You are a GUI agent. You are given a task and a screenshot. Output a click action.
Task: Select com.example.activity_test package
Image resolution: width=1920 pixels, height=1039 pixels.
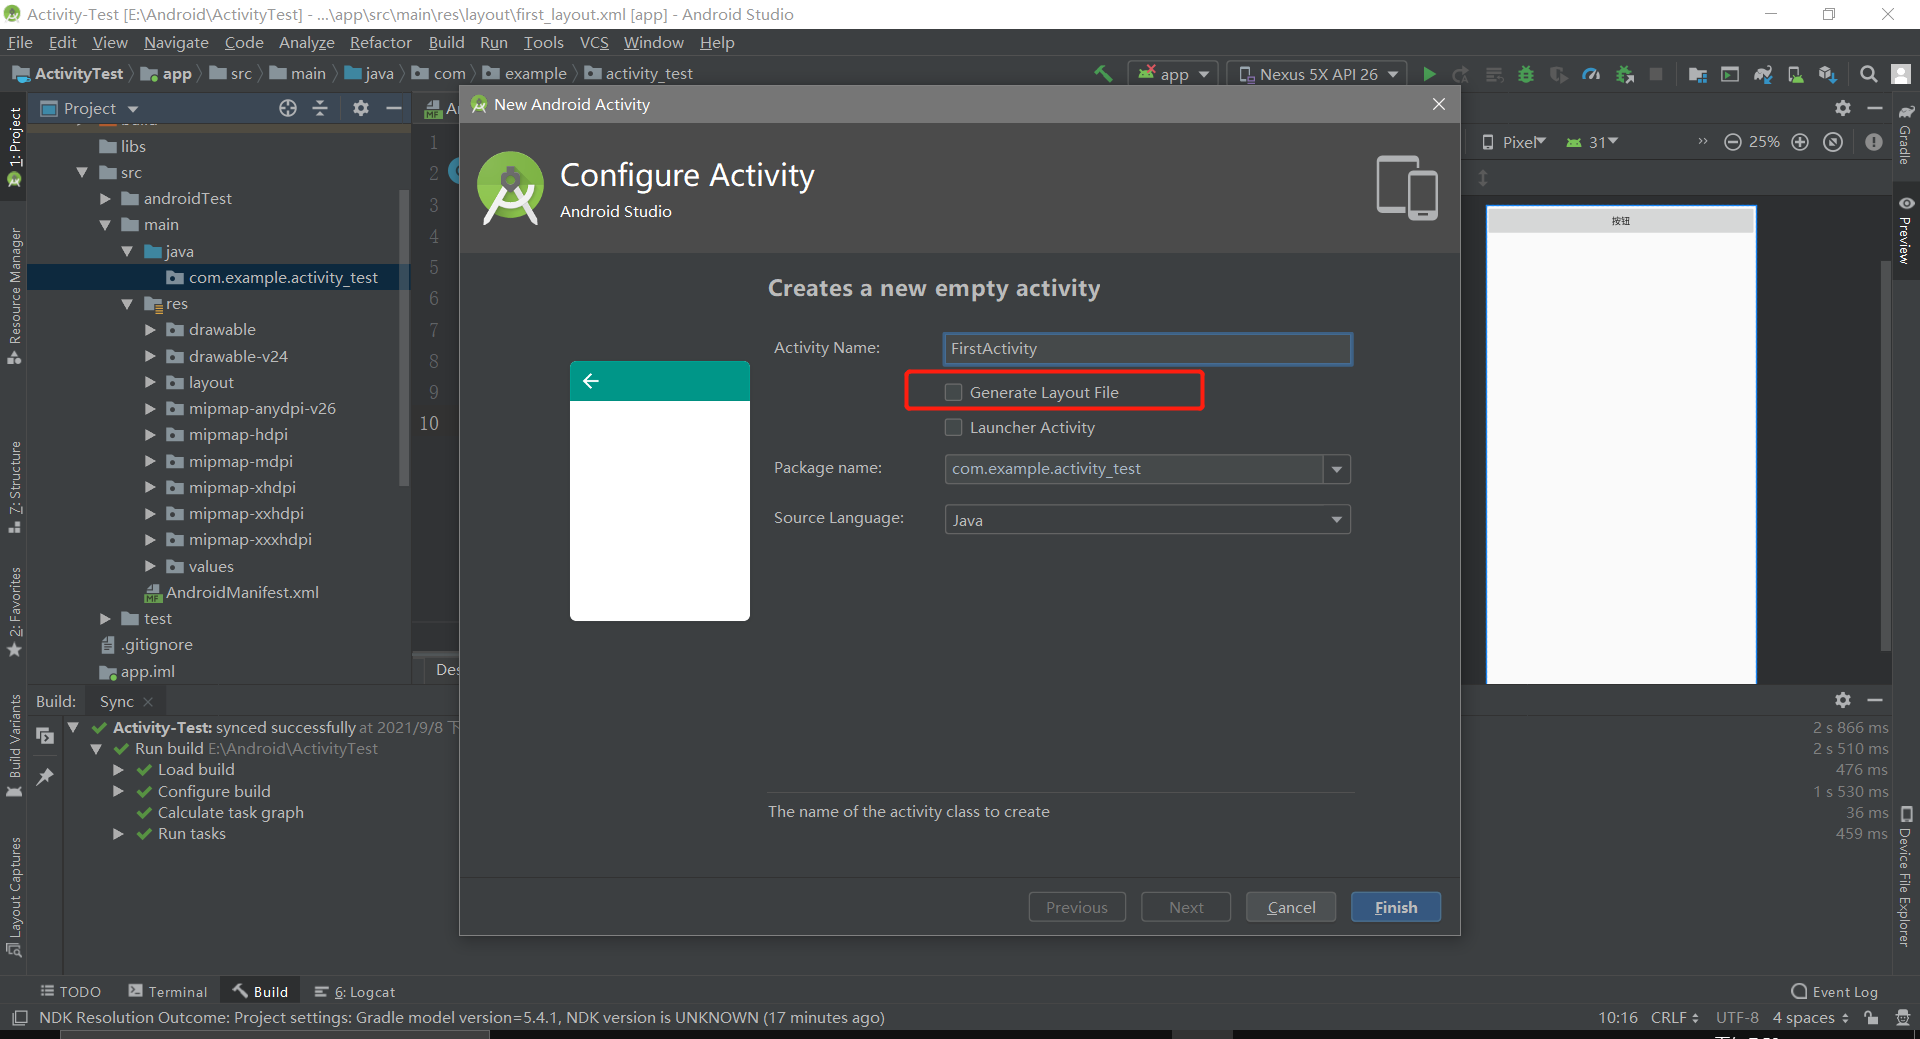tap(272, 277)
